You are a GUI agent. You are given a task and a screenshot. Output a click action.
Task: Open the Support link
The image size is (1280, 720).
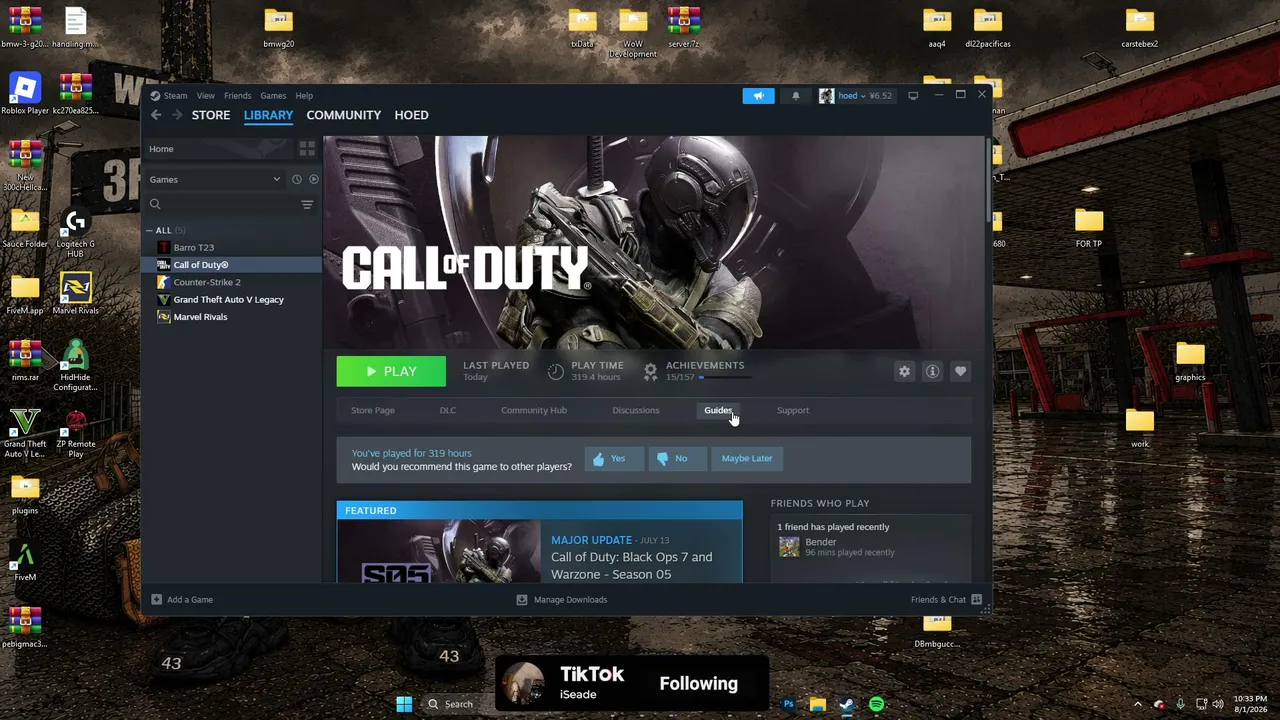click(793, 410)
